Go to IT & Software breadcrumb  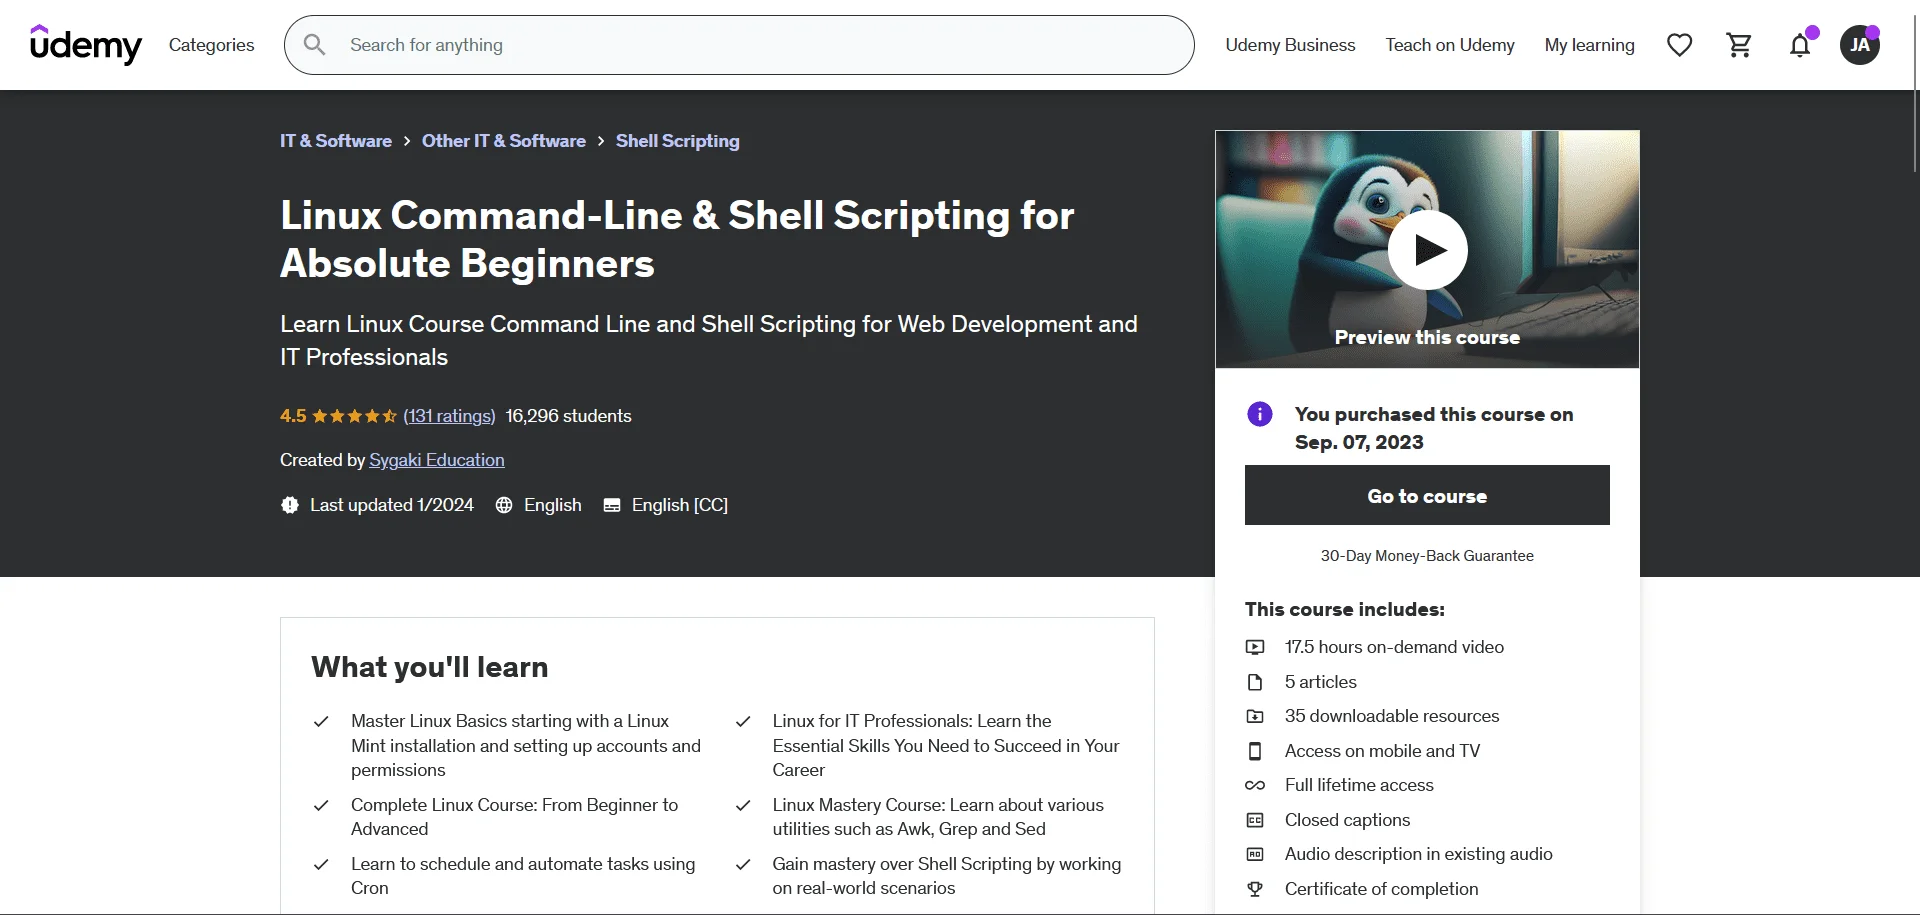[336, 141]
